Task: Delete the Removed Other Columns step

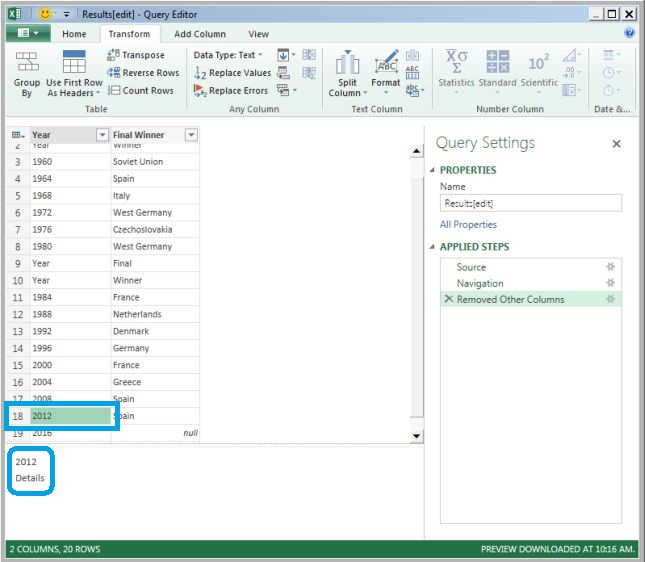Action: pyautogui.click(x=448, y=299)
